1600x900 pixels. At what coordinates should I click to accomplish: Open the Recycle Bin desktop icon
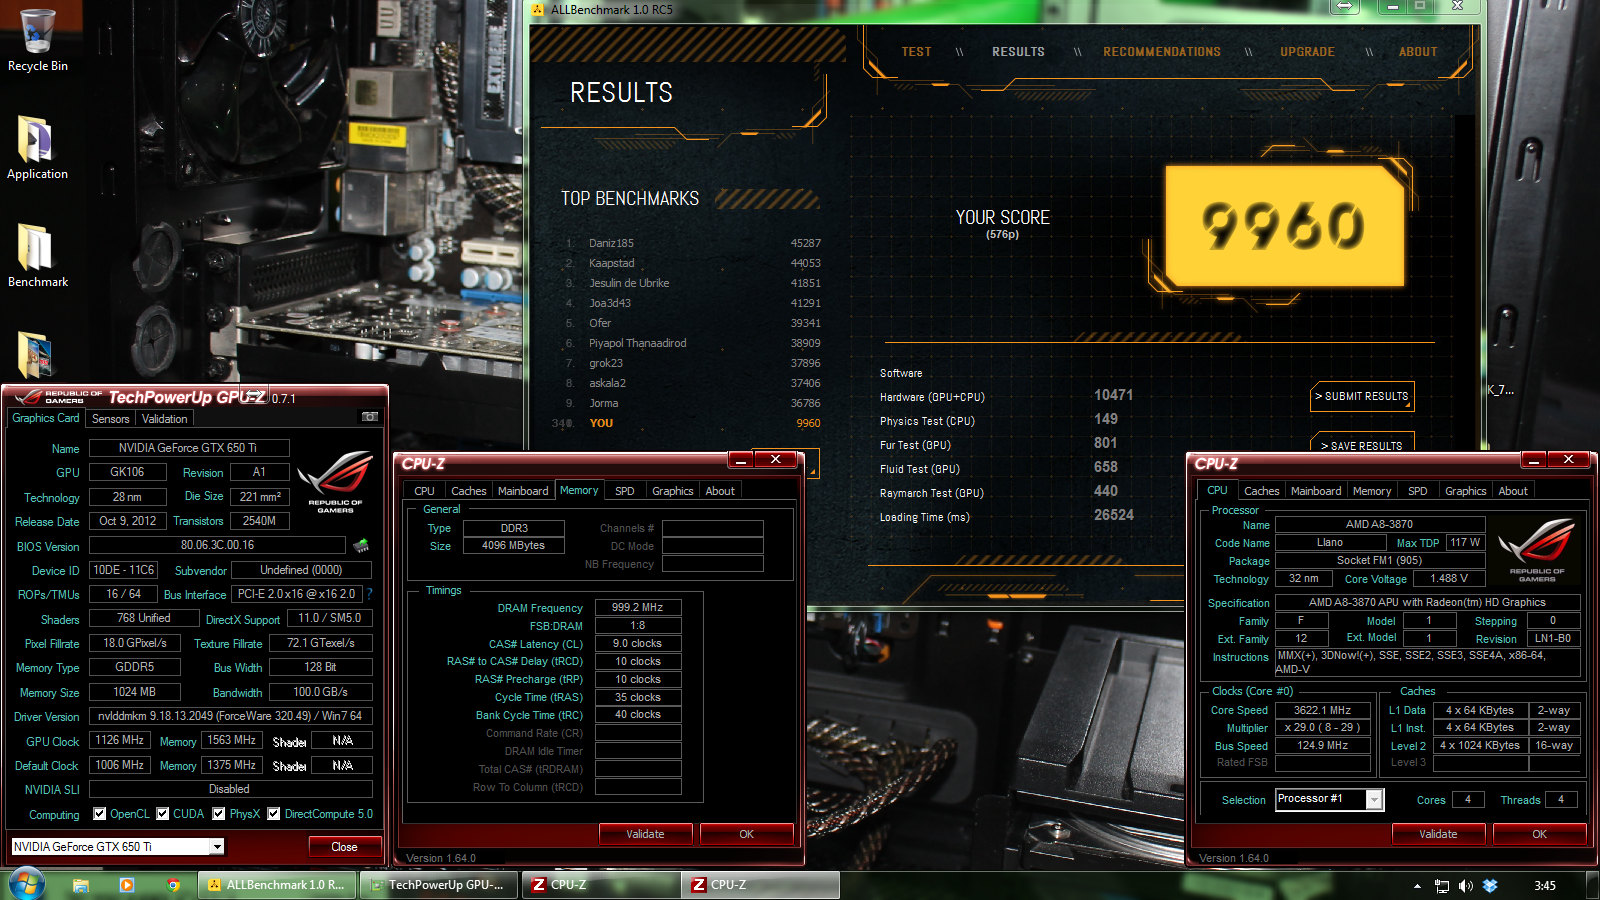37,40
